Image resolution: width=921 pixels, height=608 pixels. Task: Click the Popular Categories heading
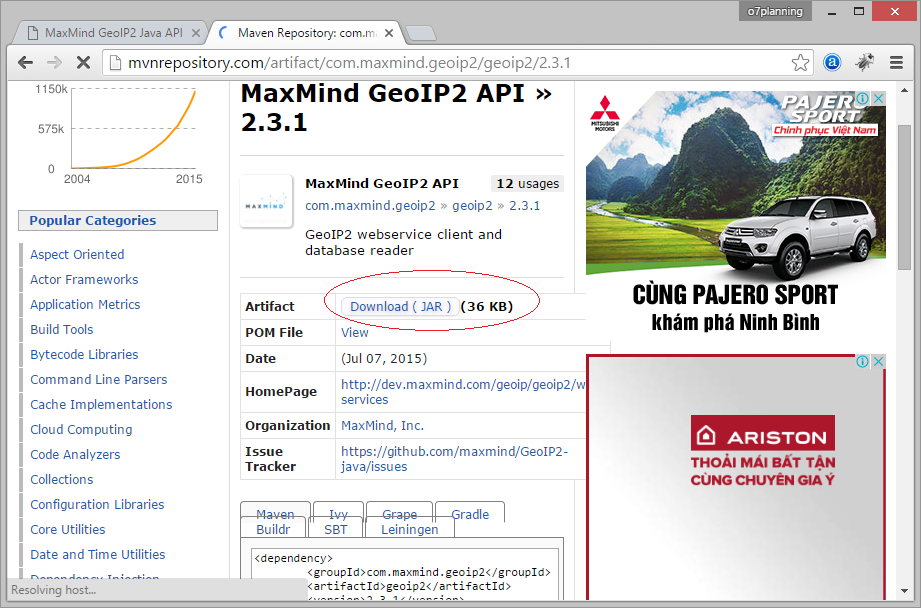(x=118, y=220)
